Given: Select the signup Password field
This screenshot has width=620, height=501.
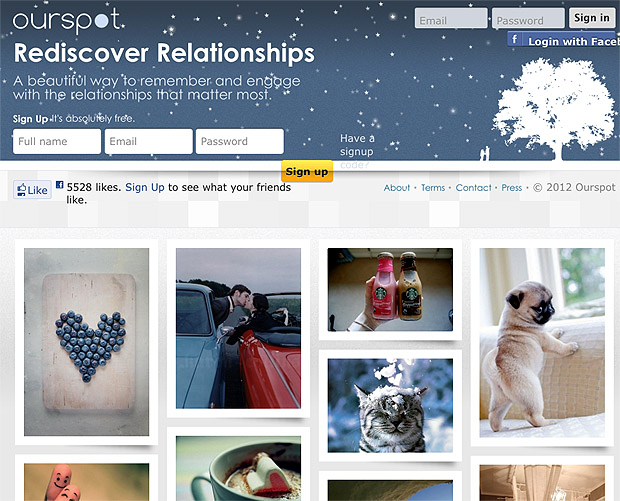Looking at the screenshot, I should pyautogui.click(x=240, y=141).
